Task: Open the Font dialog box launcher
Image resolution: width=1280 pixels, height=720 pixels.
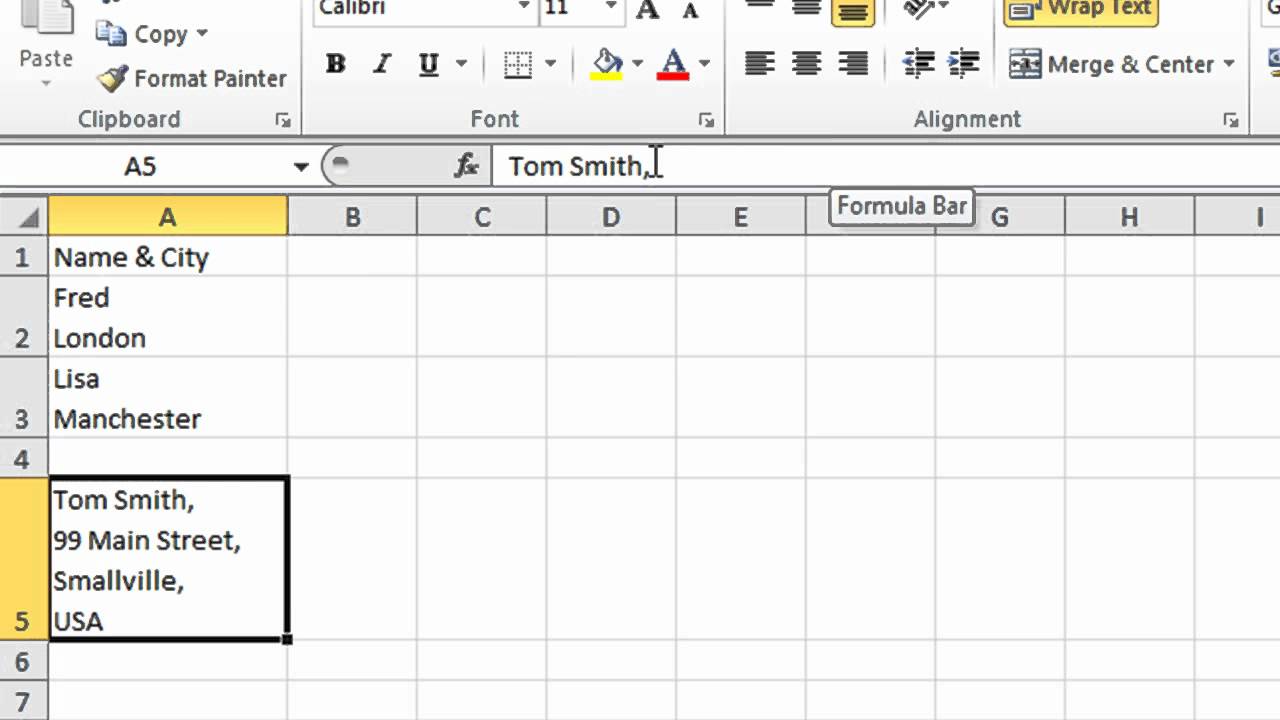Action: [x=707, y=120]
